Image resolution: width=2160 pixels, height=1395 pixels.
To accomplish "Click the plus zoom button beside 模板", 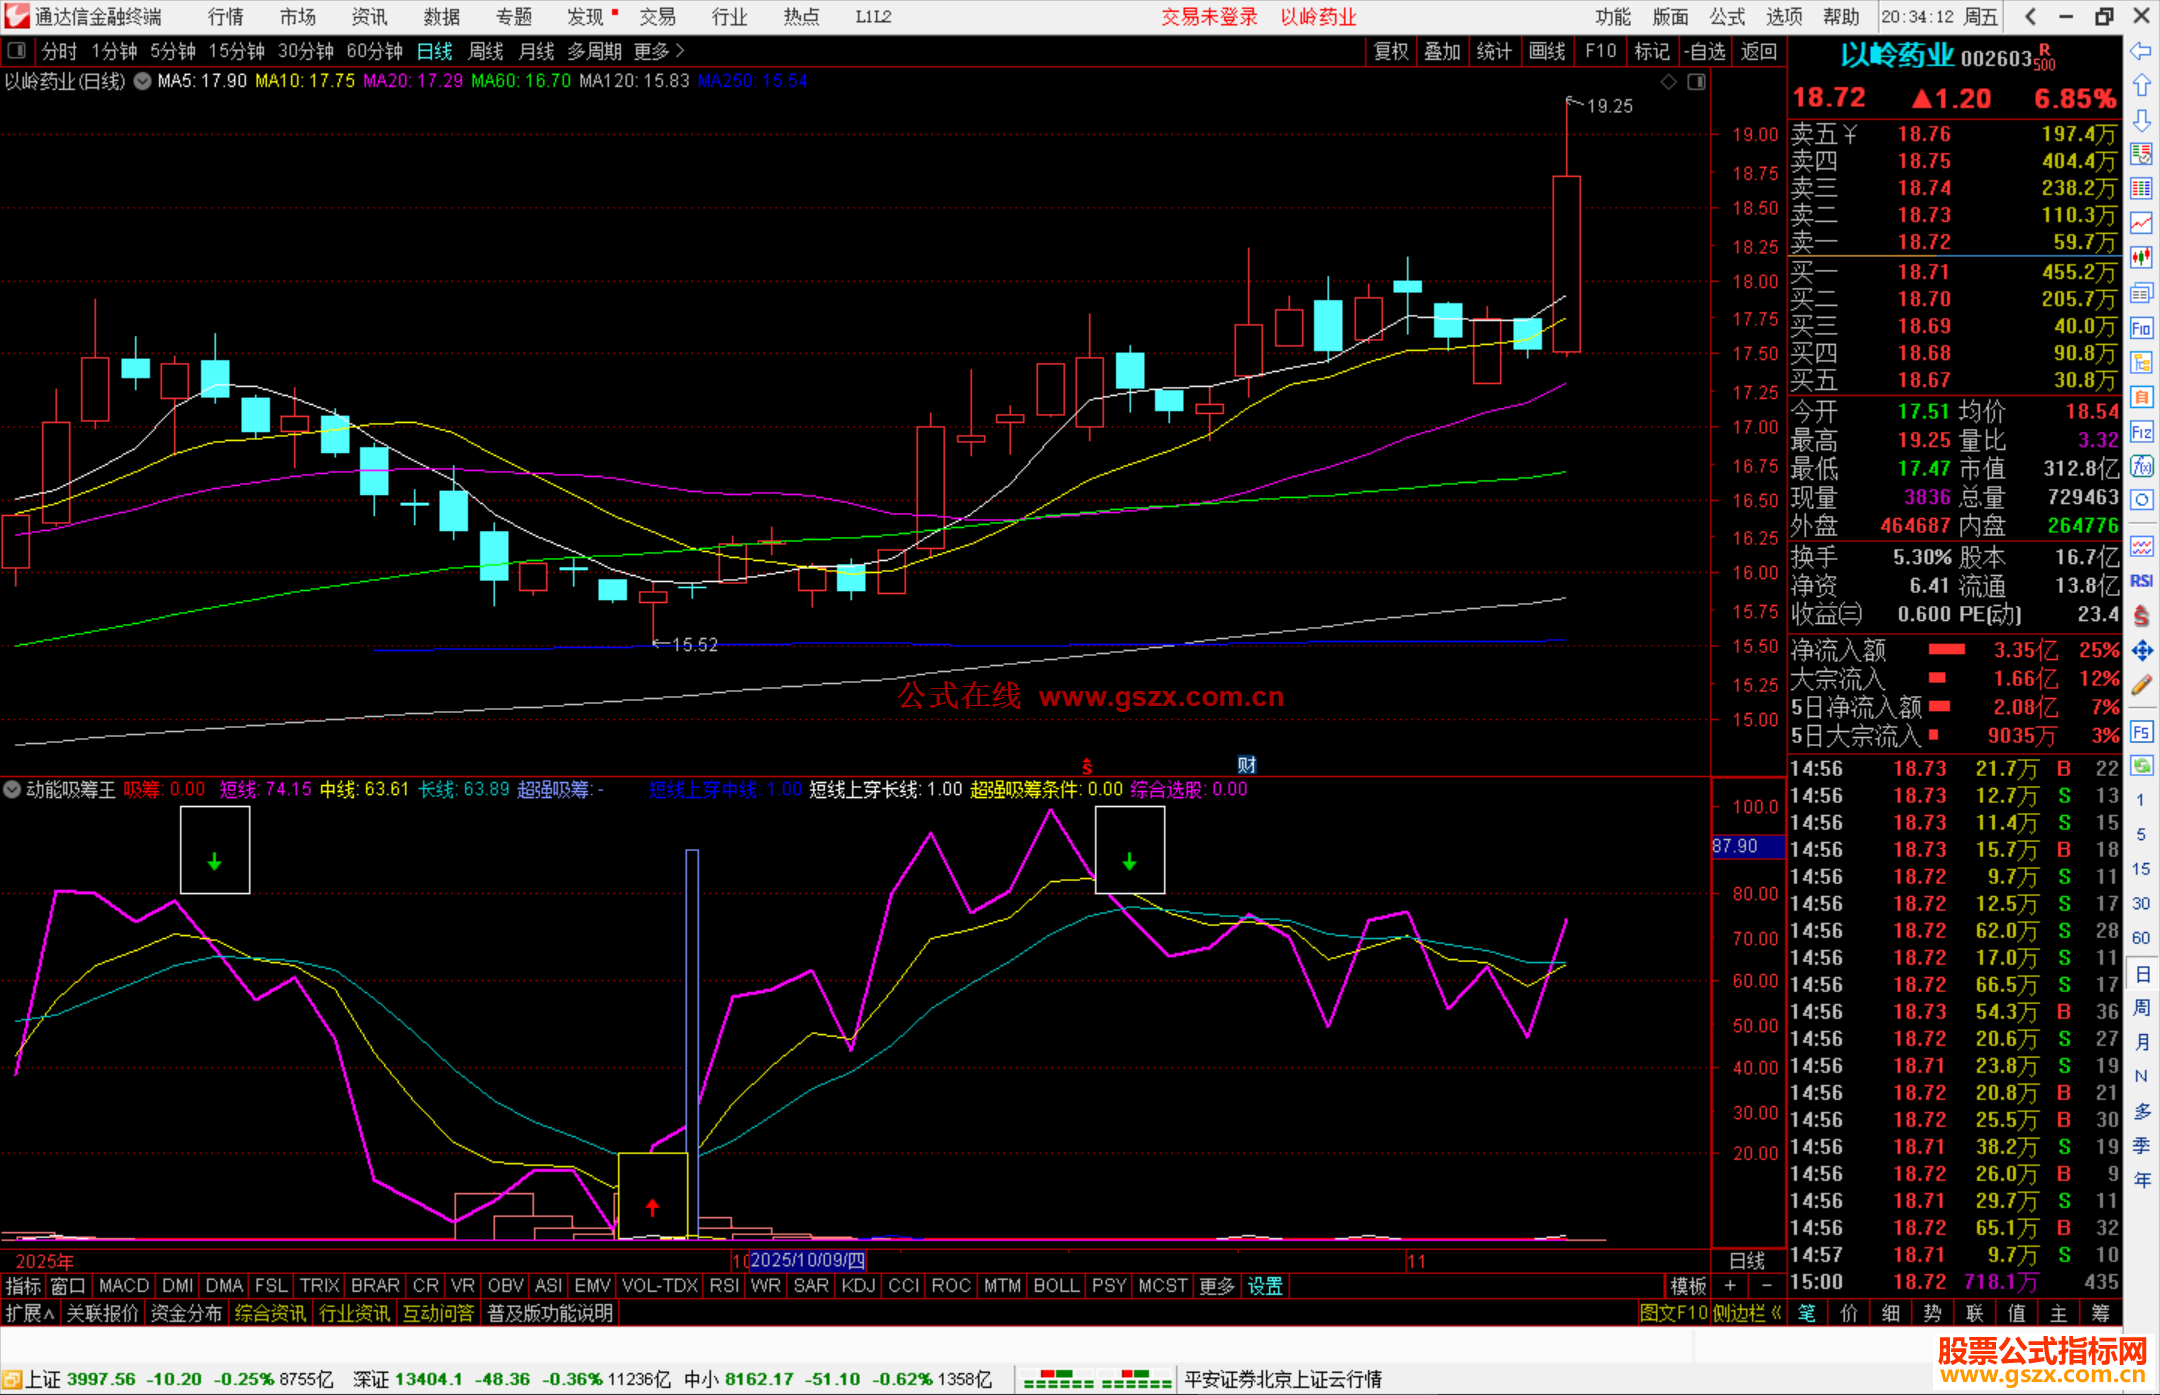I will [x=1730, y=1286].
